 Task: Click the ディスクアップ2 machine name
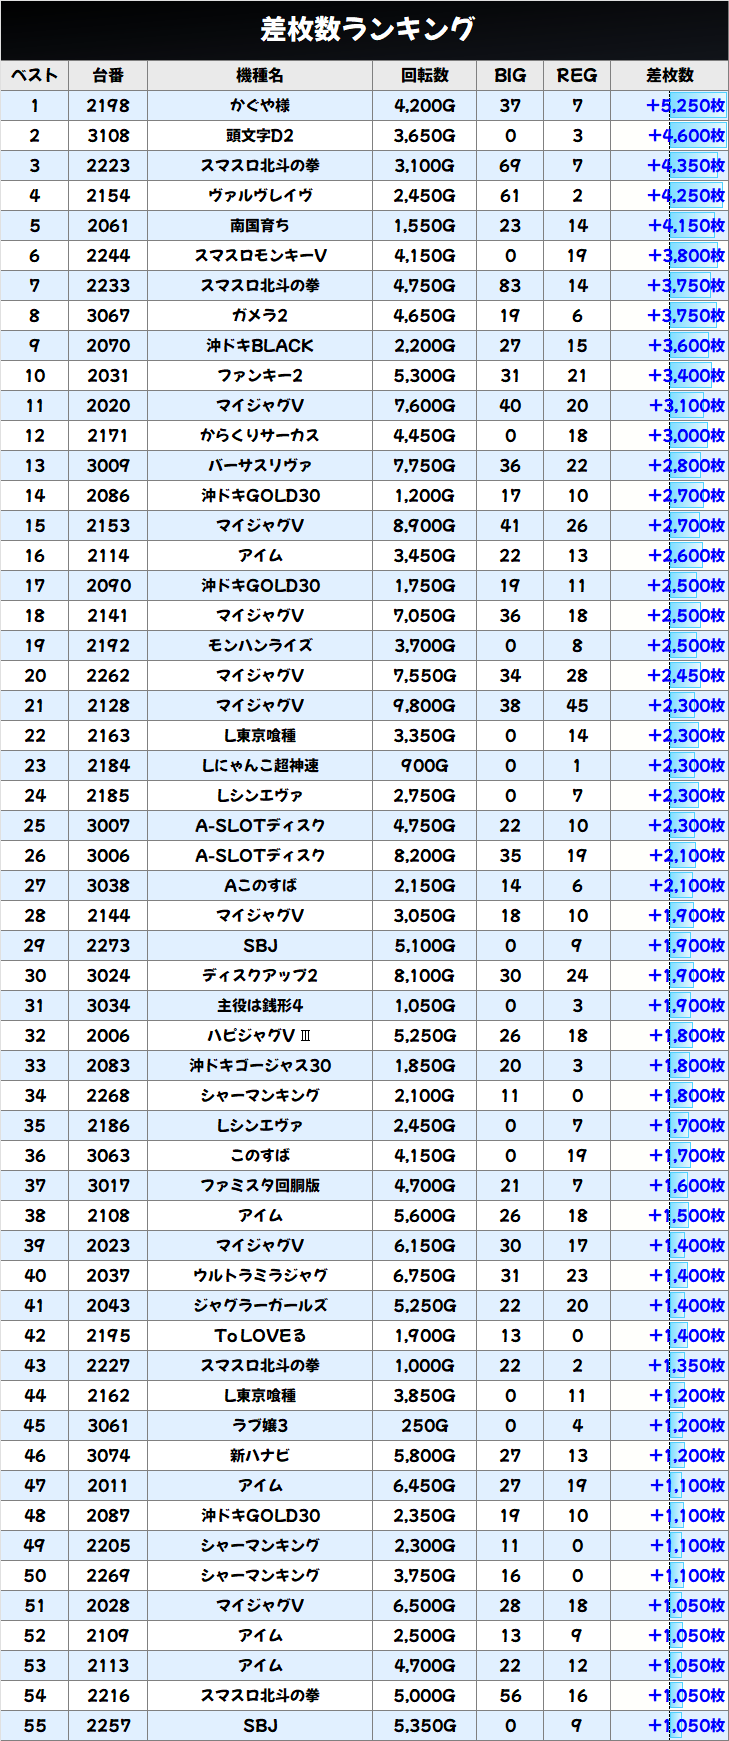click(x=260, y=976)
